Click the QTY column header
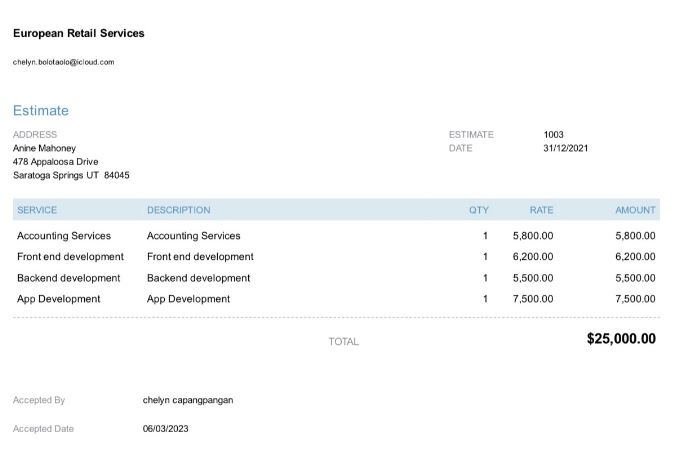Viewport: 677px width, 472px height. (479, 210)
